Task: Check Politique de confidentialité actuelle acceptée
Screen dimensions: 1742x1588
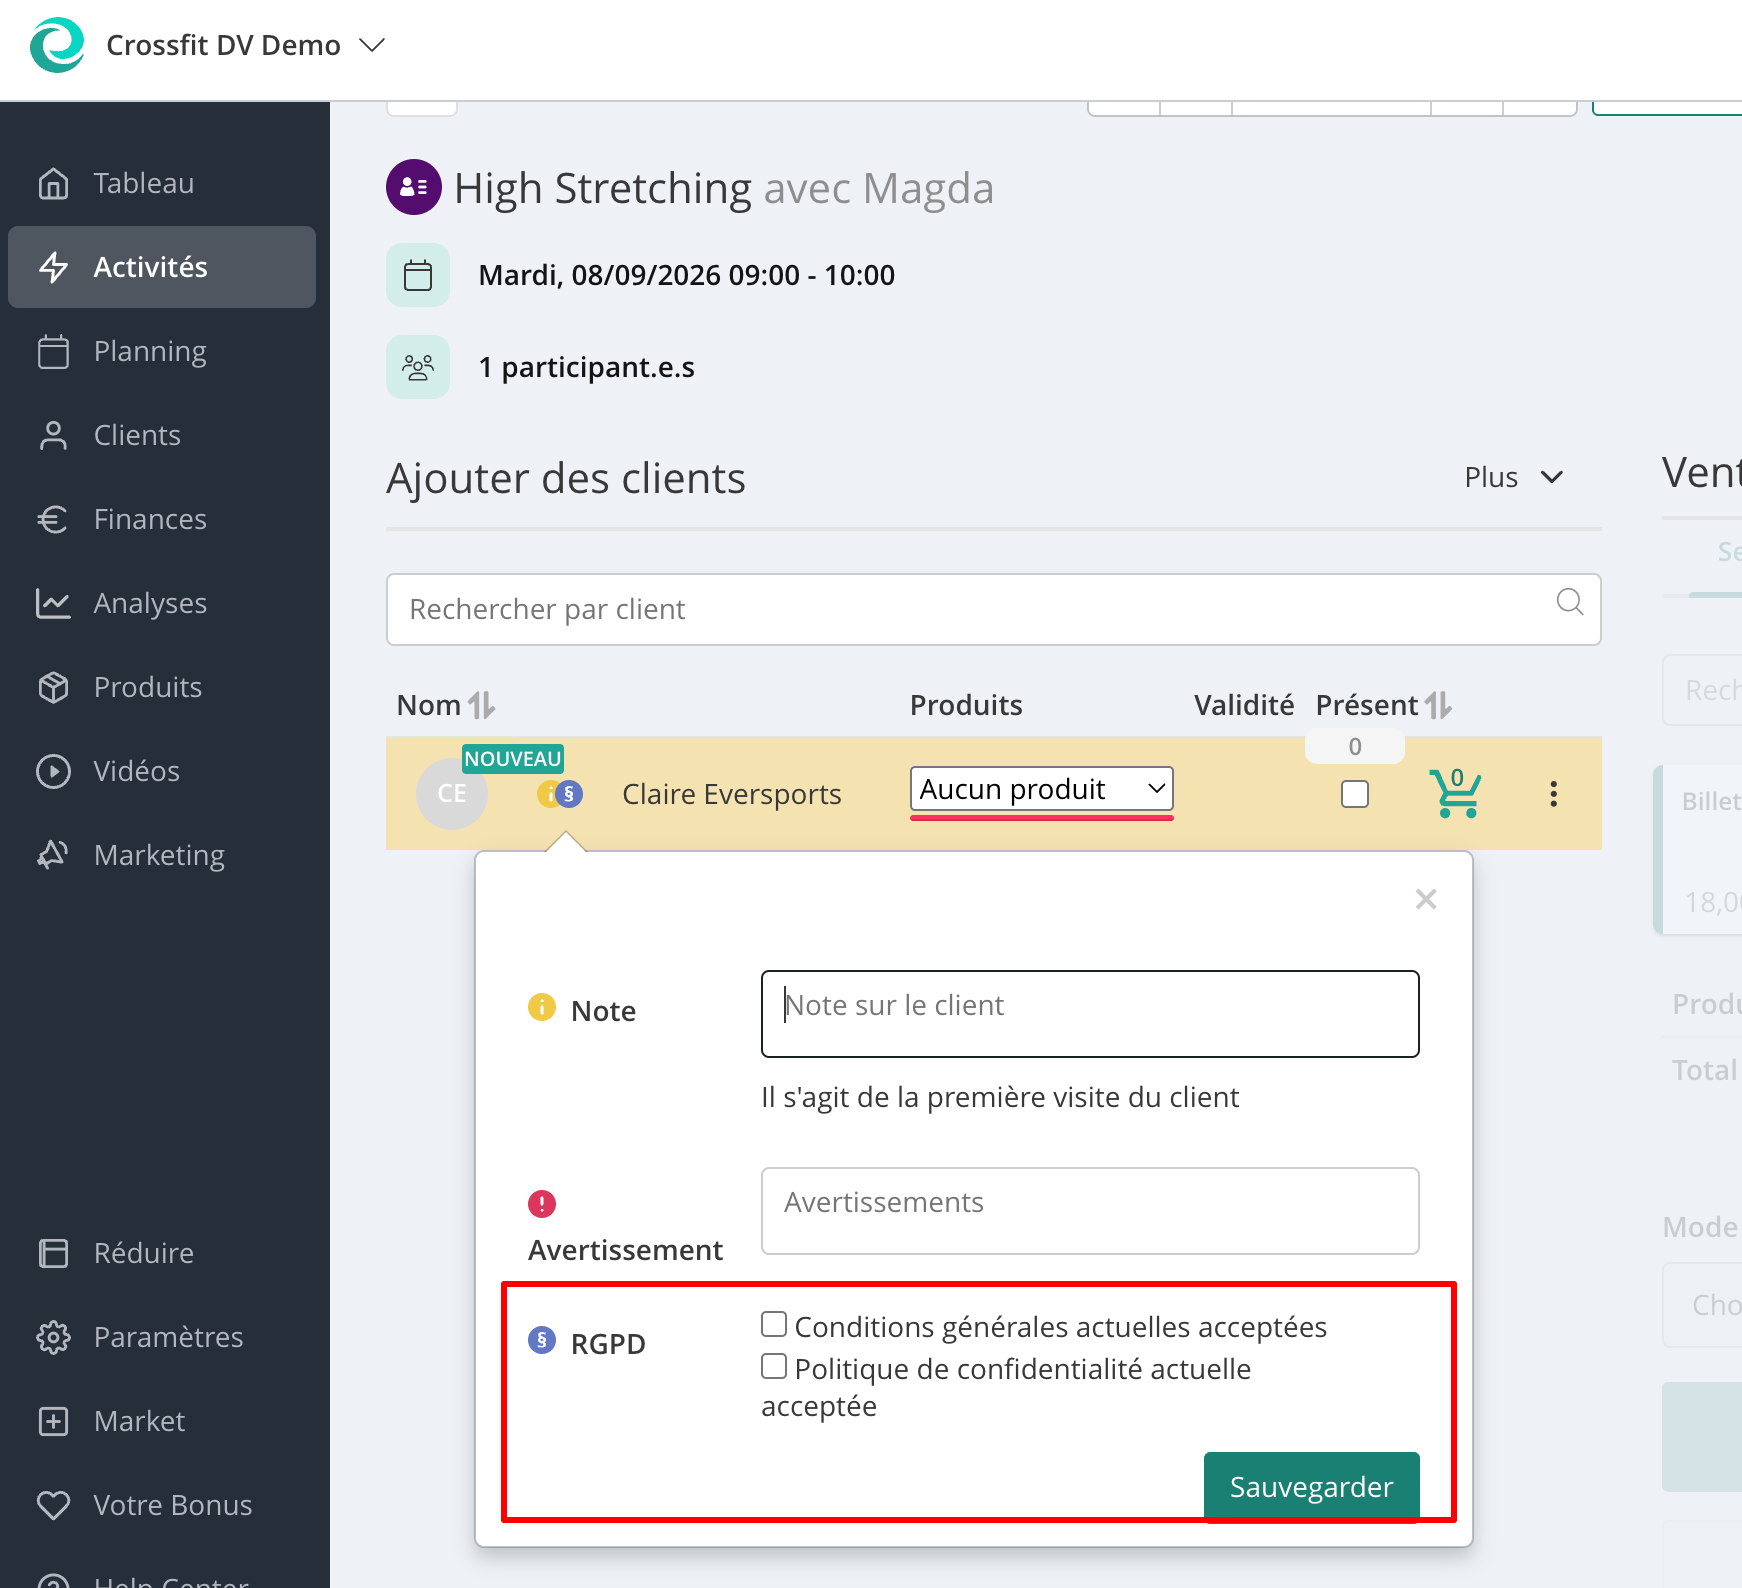Action: pos(774,1366)
